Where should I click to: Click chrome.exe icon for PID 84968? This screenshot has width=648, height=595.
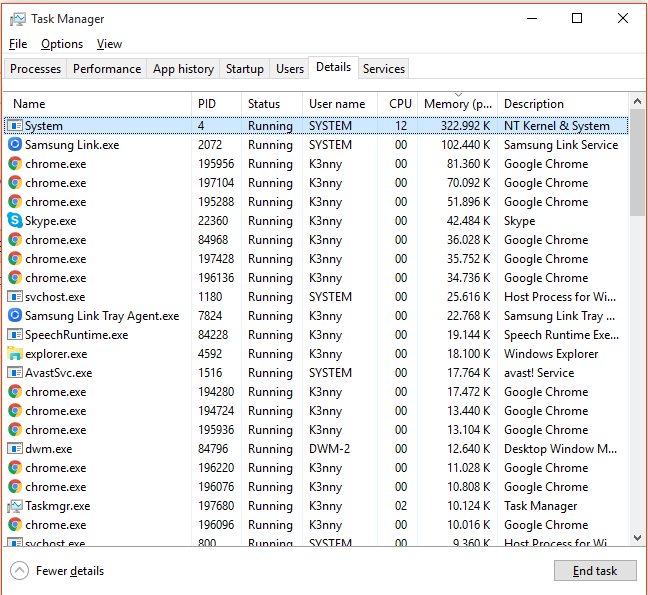point(15,240)
